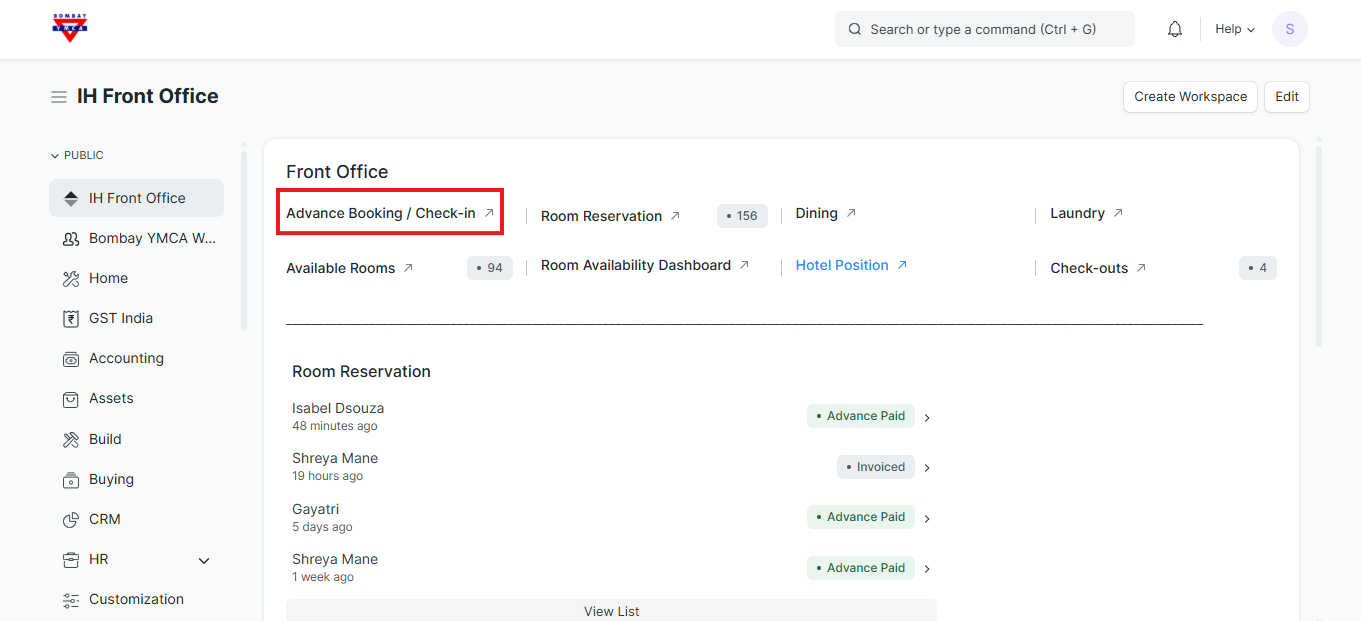This screenshot has width=1361, height=621.
Task: Open the CRM workspace
Action: [x=105, y=519]
